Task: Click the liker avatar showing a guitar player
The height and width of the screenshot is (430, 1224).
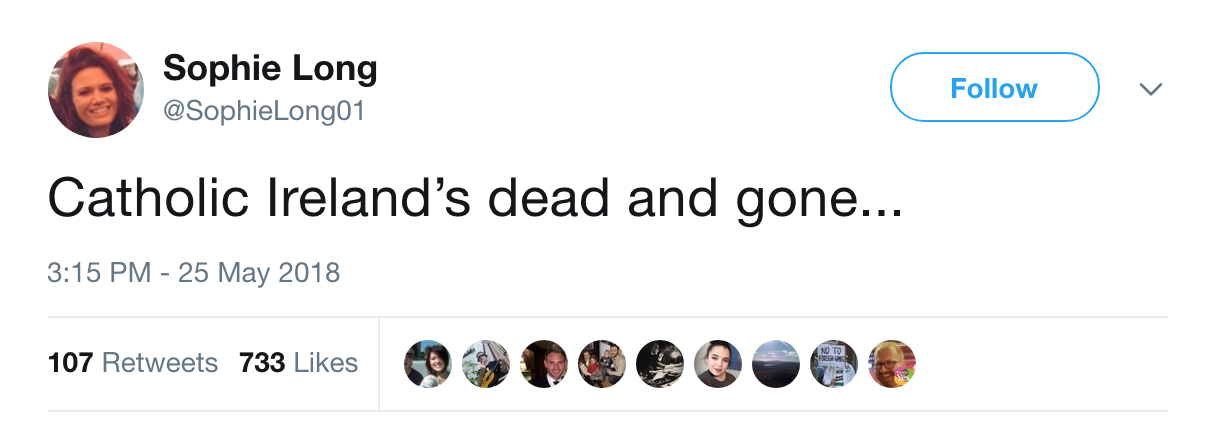Action: 486,364
